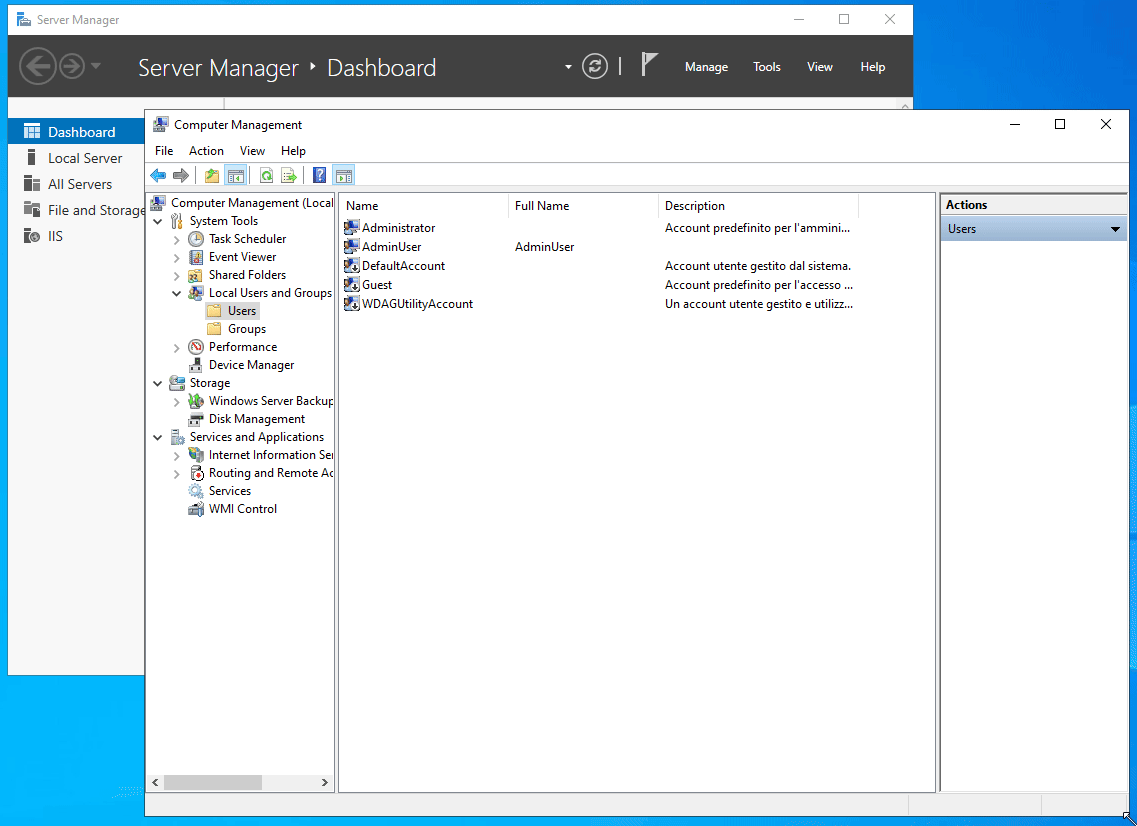Sort by the Full Name column header
1137x826 pixels.
click(x=583, y=206)
